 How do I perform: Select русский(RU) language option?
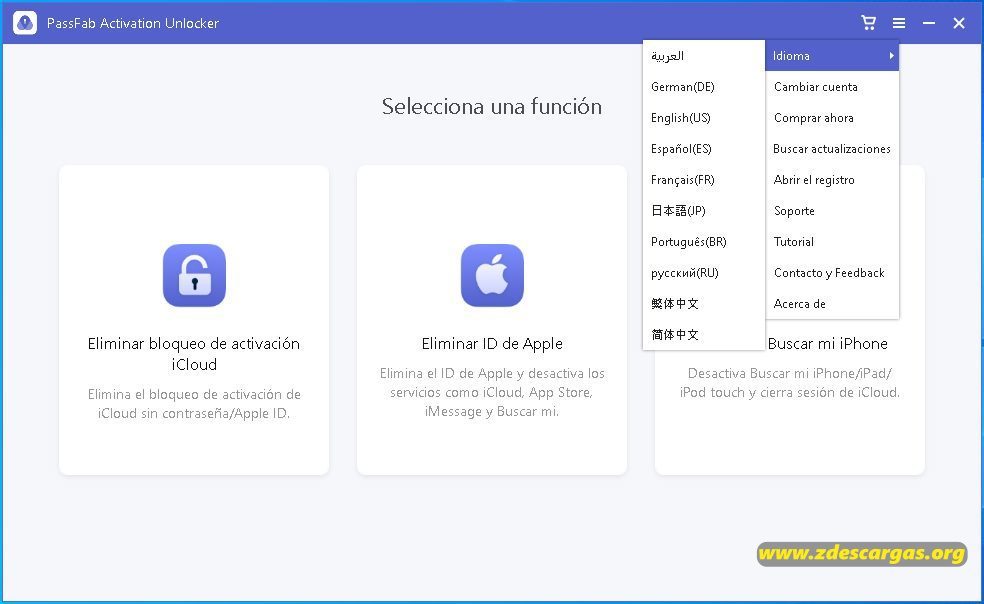[703, 272]
